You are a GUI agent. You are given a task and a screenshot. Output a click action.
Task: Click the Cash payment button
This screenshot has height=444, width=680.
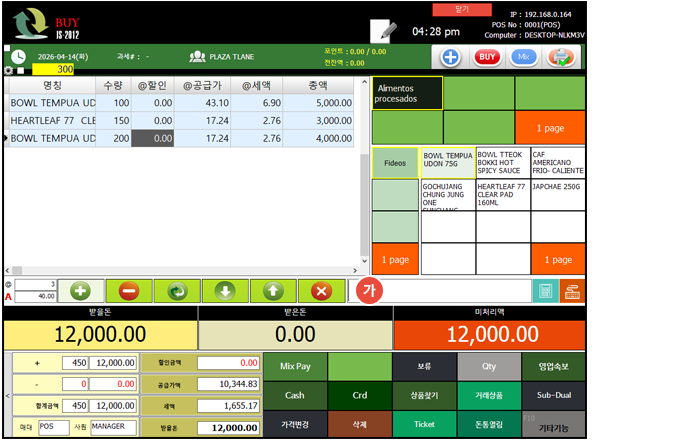(295, 395)
